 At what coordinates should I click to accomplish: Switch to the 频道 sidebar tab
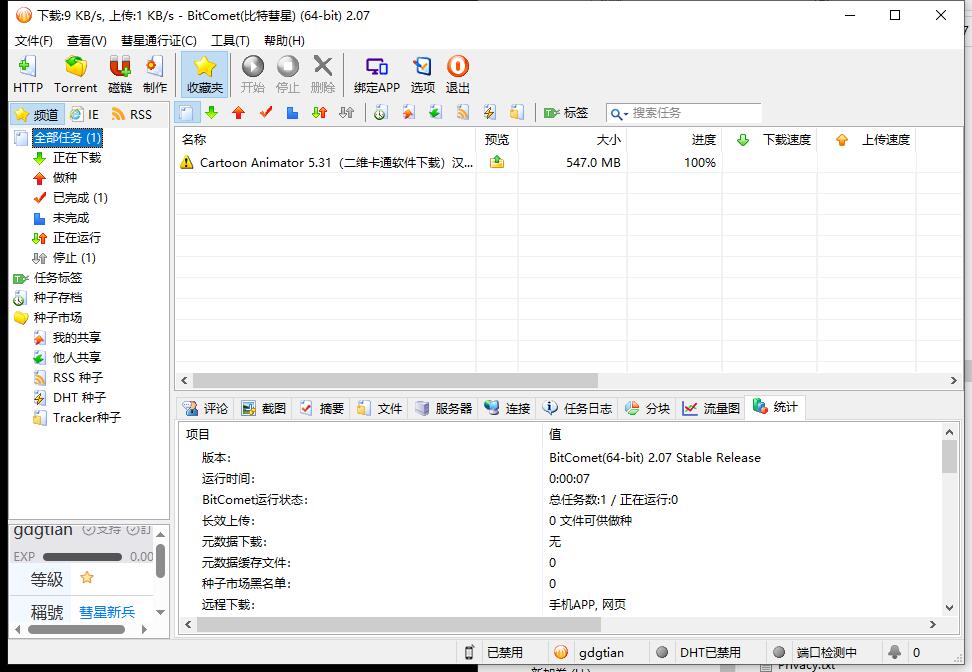coord(37,115)
